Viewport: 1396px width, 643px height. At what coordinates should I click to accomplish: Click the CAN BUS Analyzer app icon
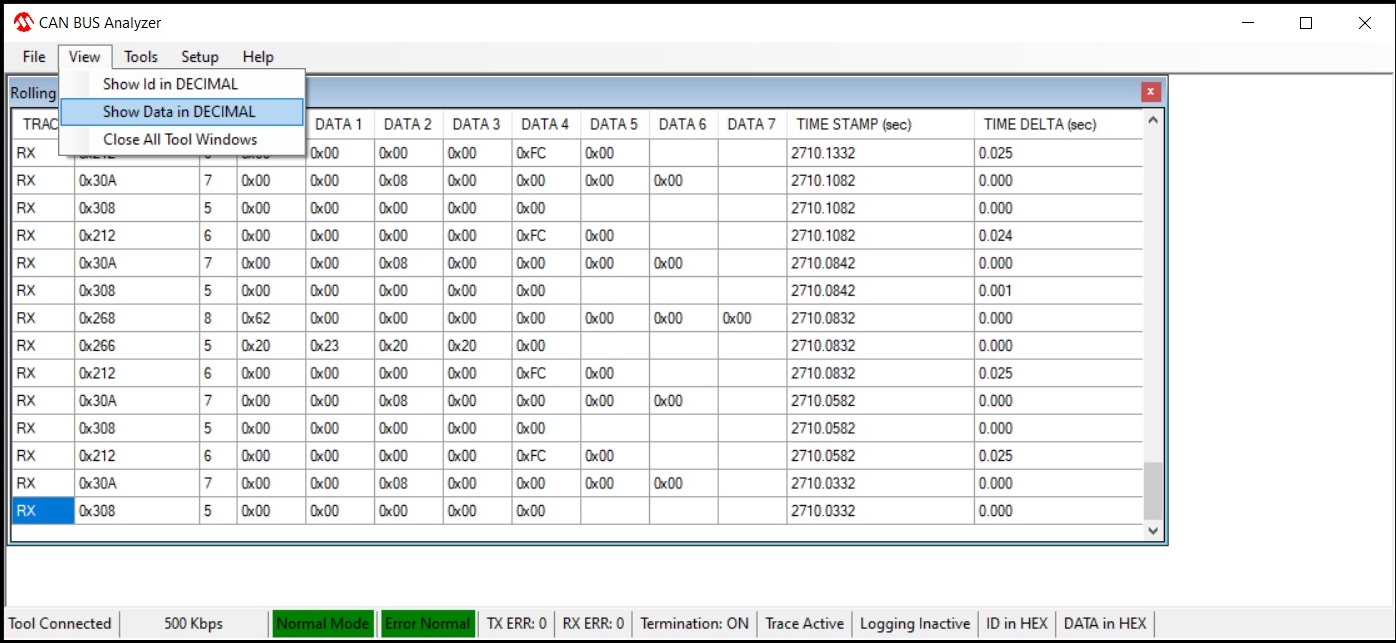pos(22,23)
